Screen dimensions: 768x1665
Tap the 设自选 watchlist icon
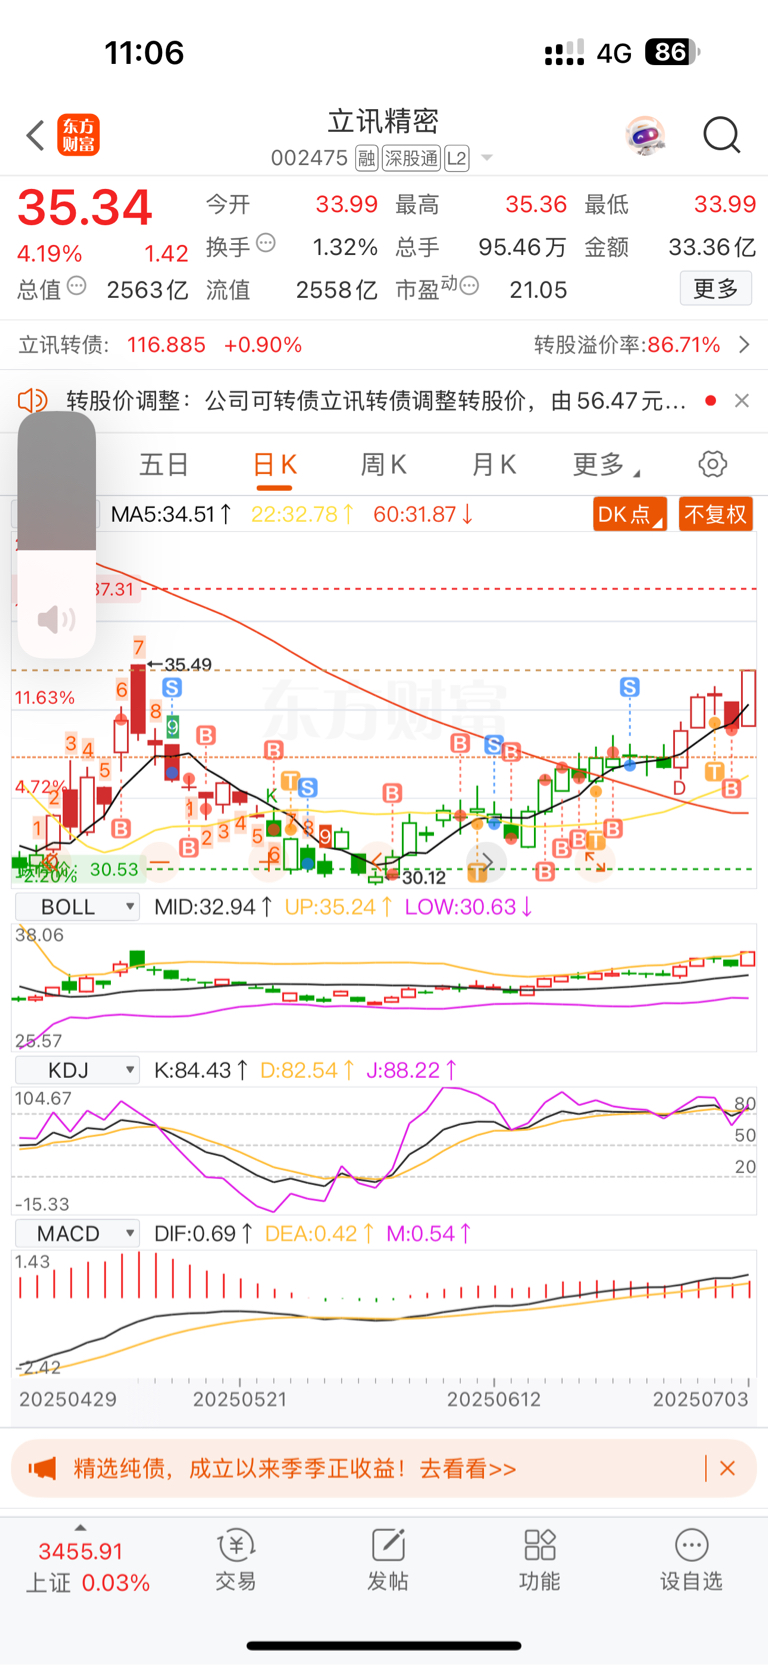tap(691, 1560)
